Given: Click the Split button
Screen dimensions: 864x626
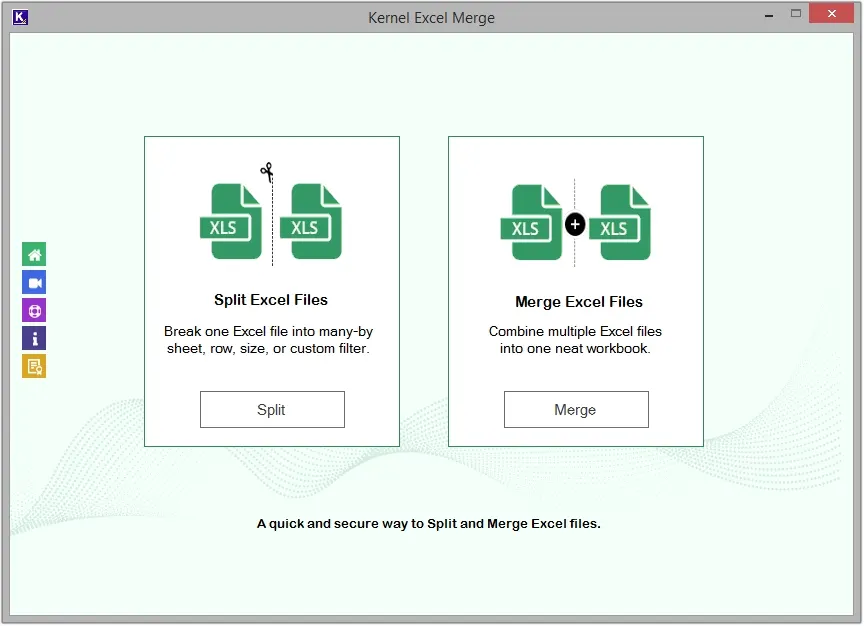Looking at the screenshot, I should tap(271, 409).
